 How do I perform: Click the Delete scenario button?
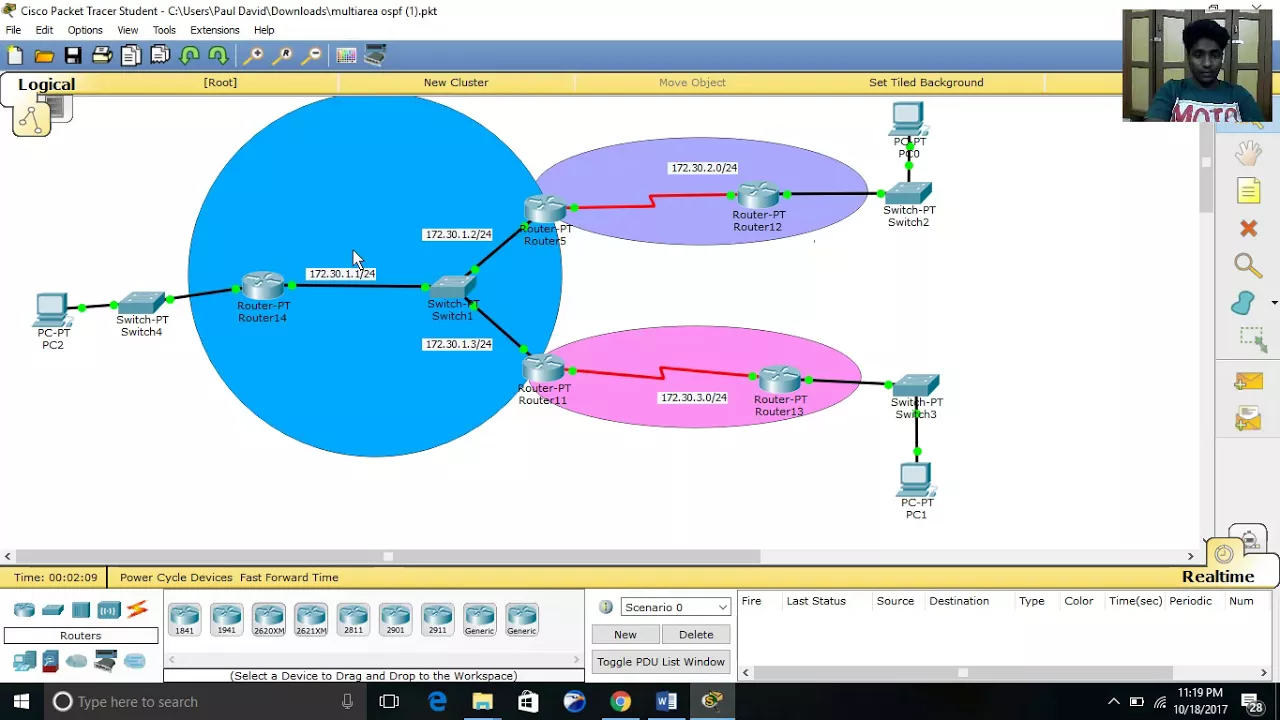pos(696,634)
